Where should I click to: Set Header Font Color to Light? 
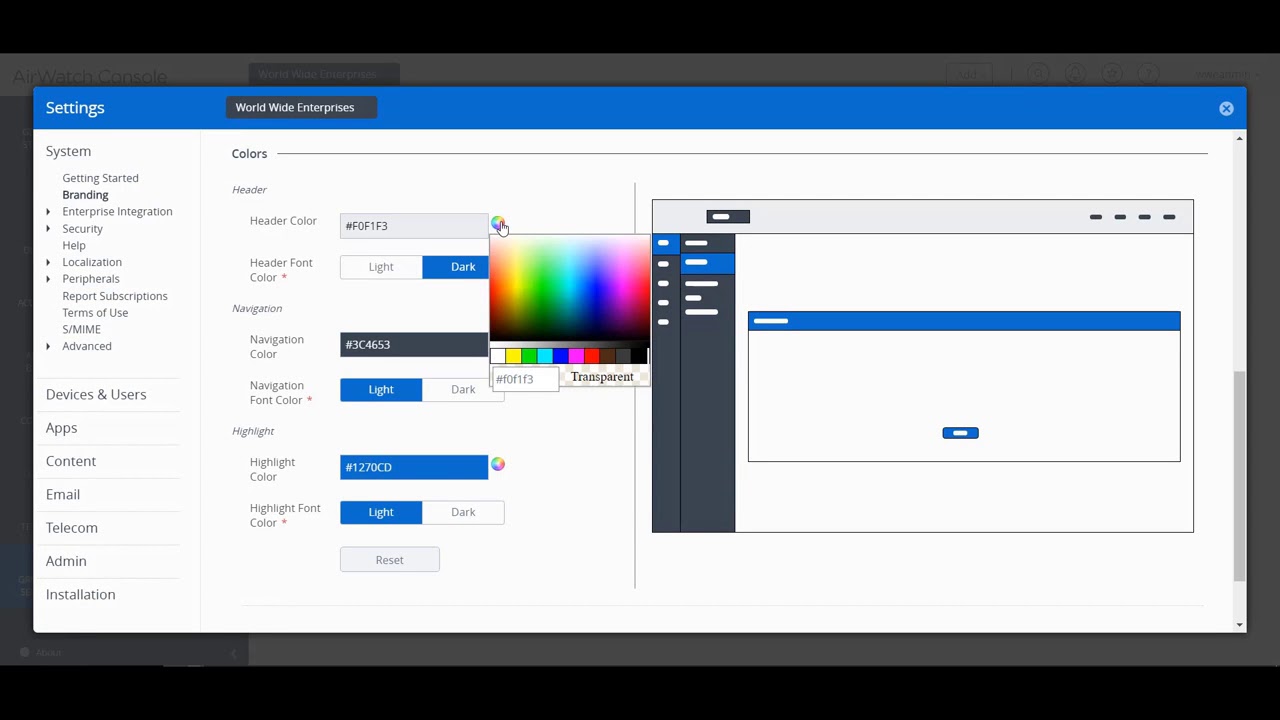point(381,267)
